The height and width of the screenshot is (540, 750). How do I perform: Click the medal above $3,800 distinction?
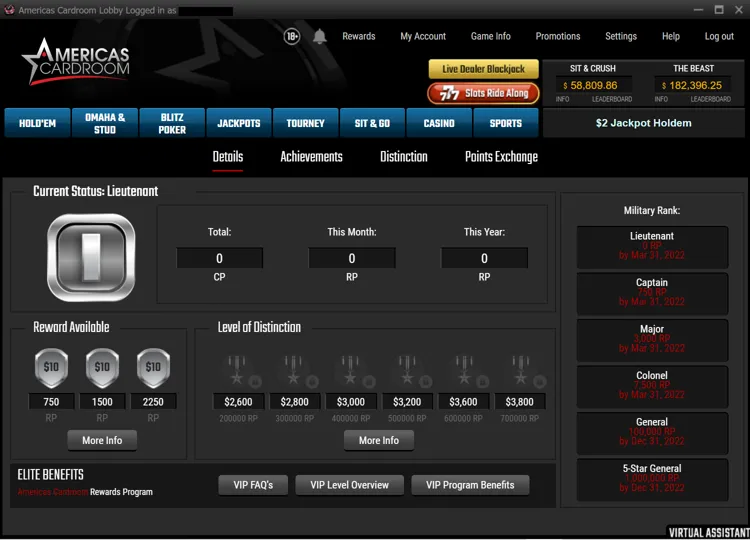[520, 371]
